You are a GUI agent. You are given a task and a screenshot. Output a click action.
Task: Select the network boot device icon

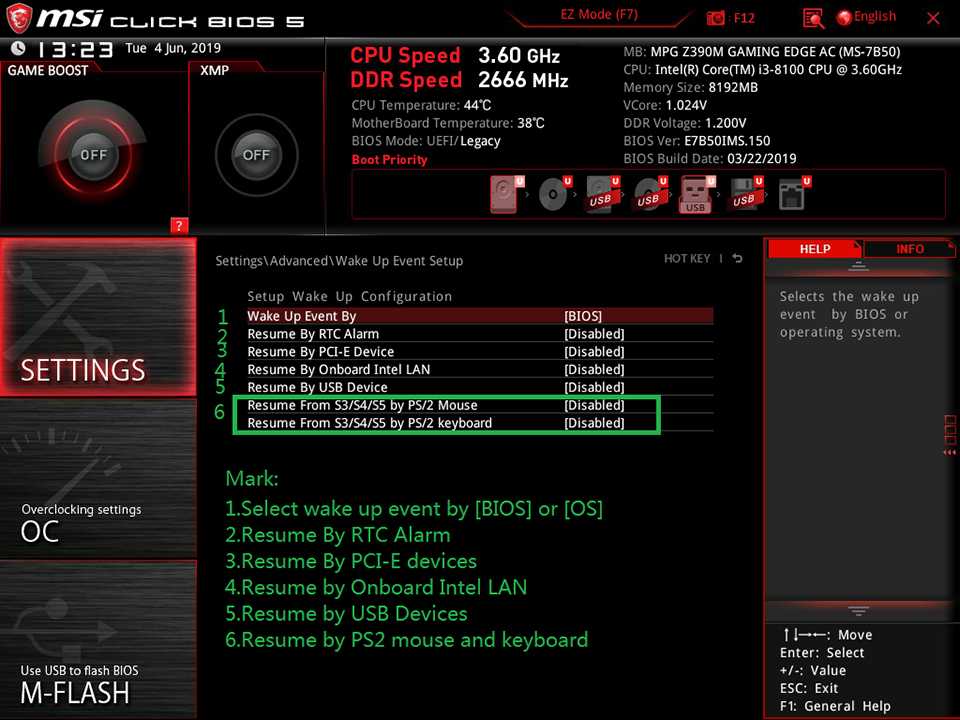pos(791,194)
